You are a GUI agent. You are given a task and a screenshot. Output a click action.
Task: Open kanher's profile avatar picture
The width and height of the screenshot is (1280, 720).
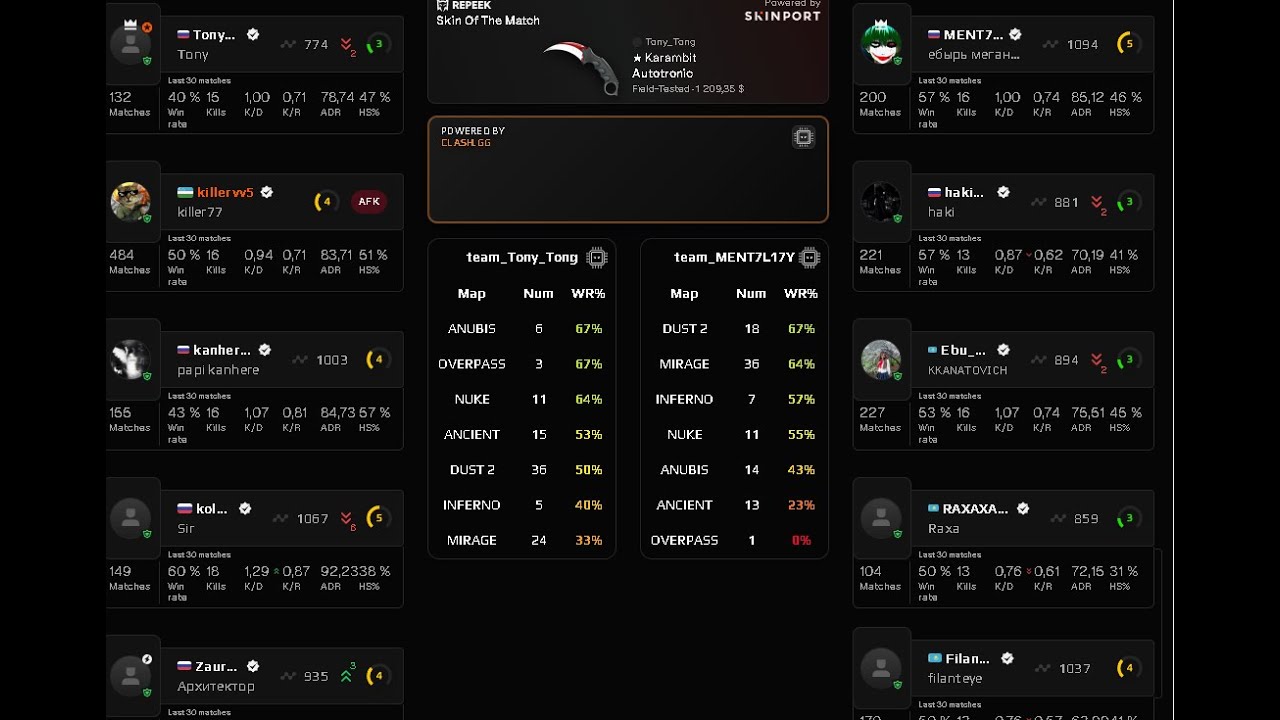pos(130,360)
